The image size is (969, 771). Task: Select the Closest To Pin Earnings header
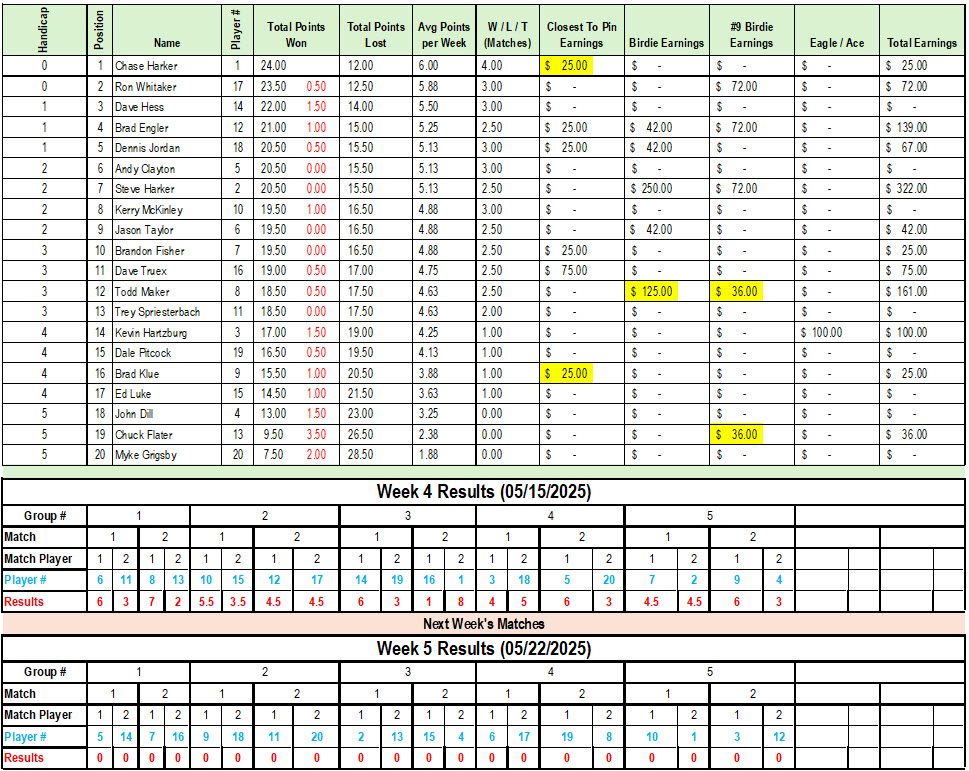coord(581,35)
